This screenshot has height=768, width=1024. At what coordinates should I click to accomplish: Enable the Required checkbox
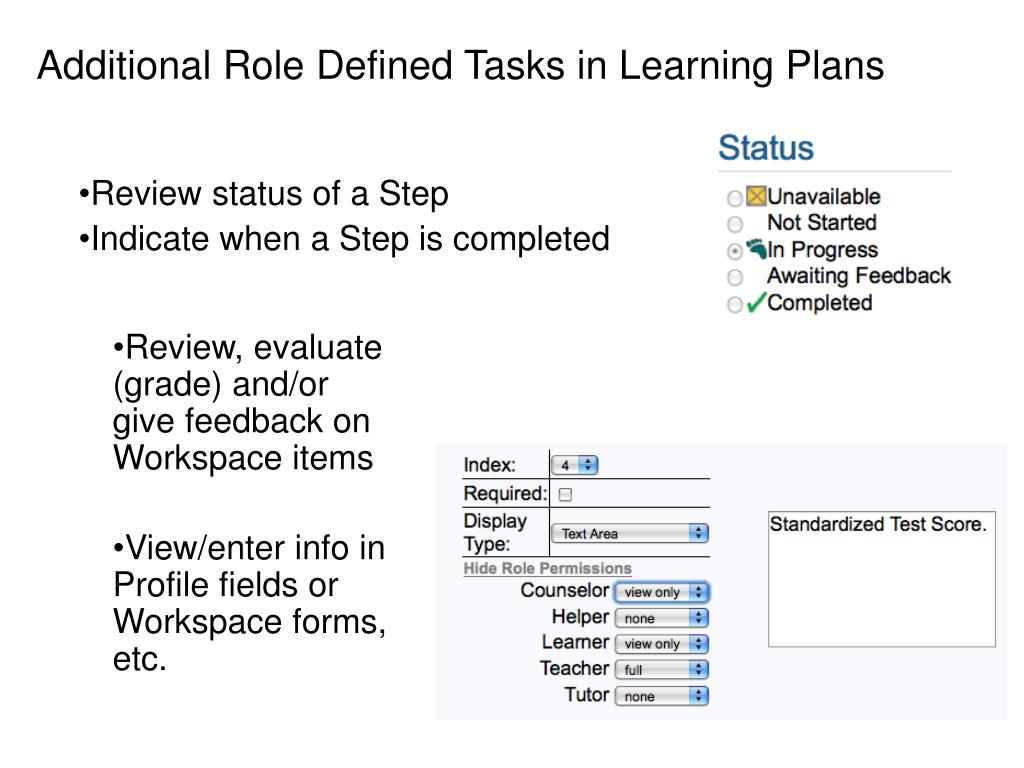pos(564,494)
